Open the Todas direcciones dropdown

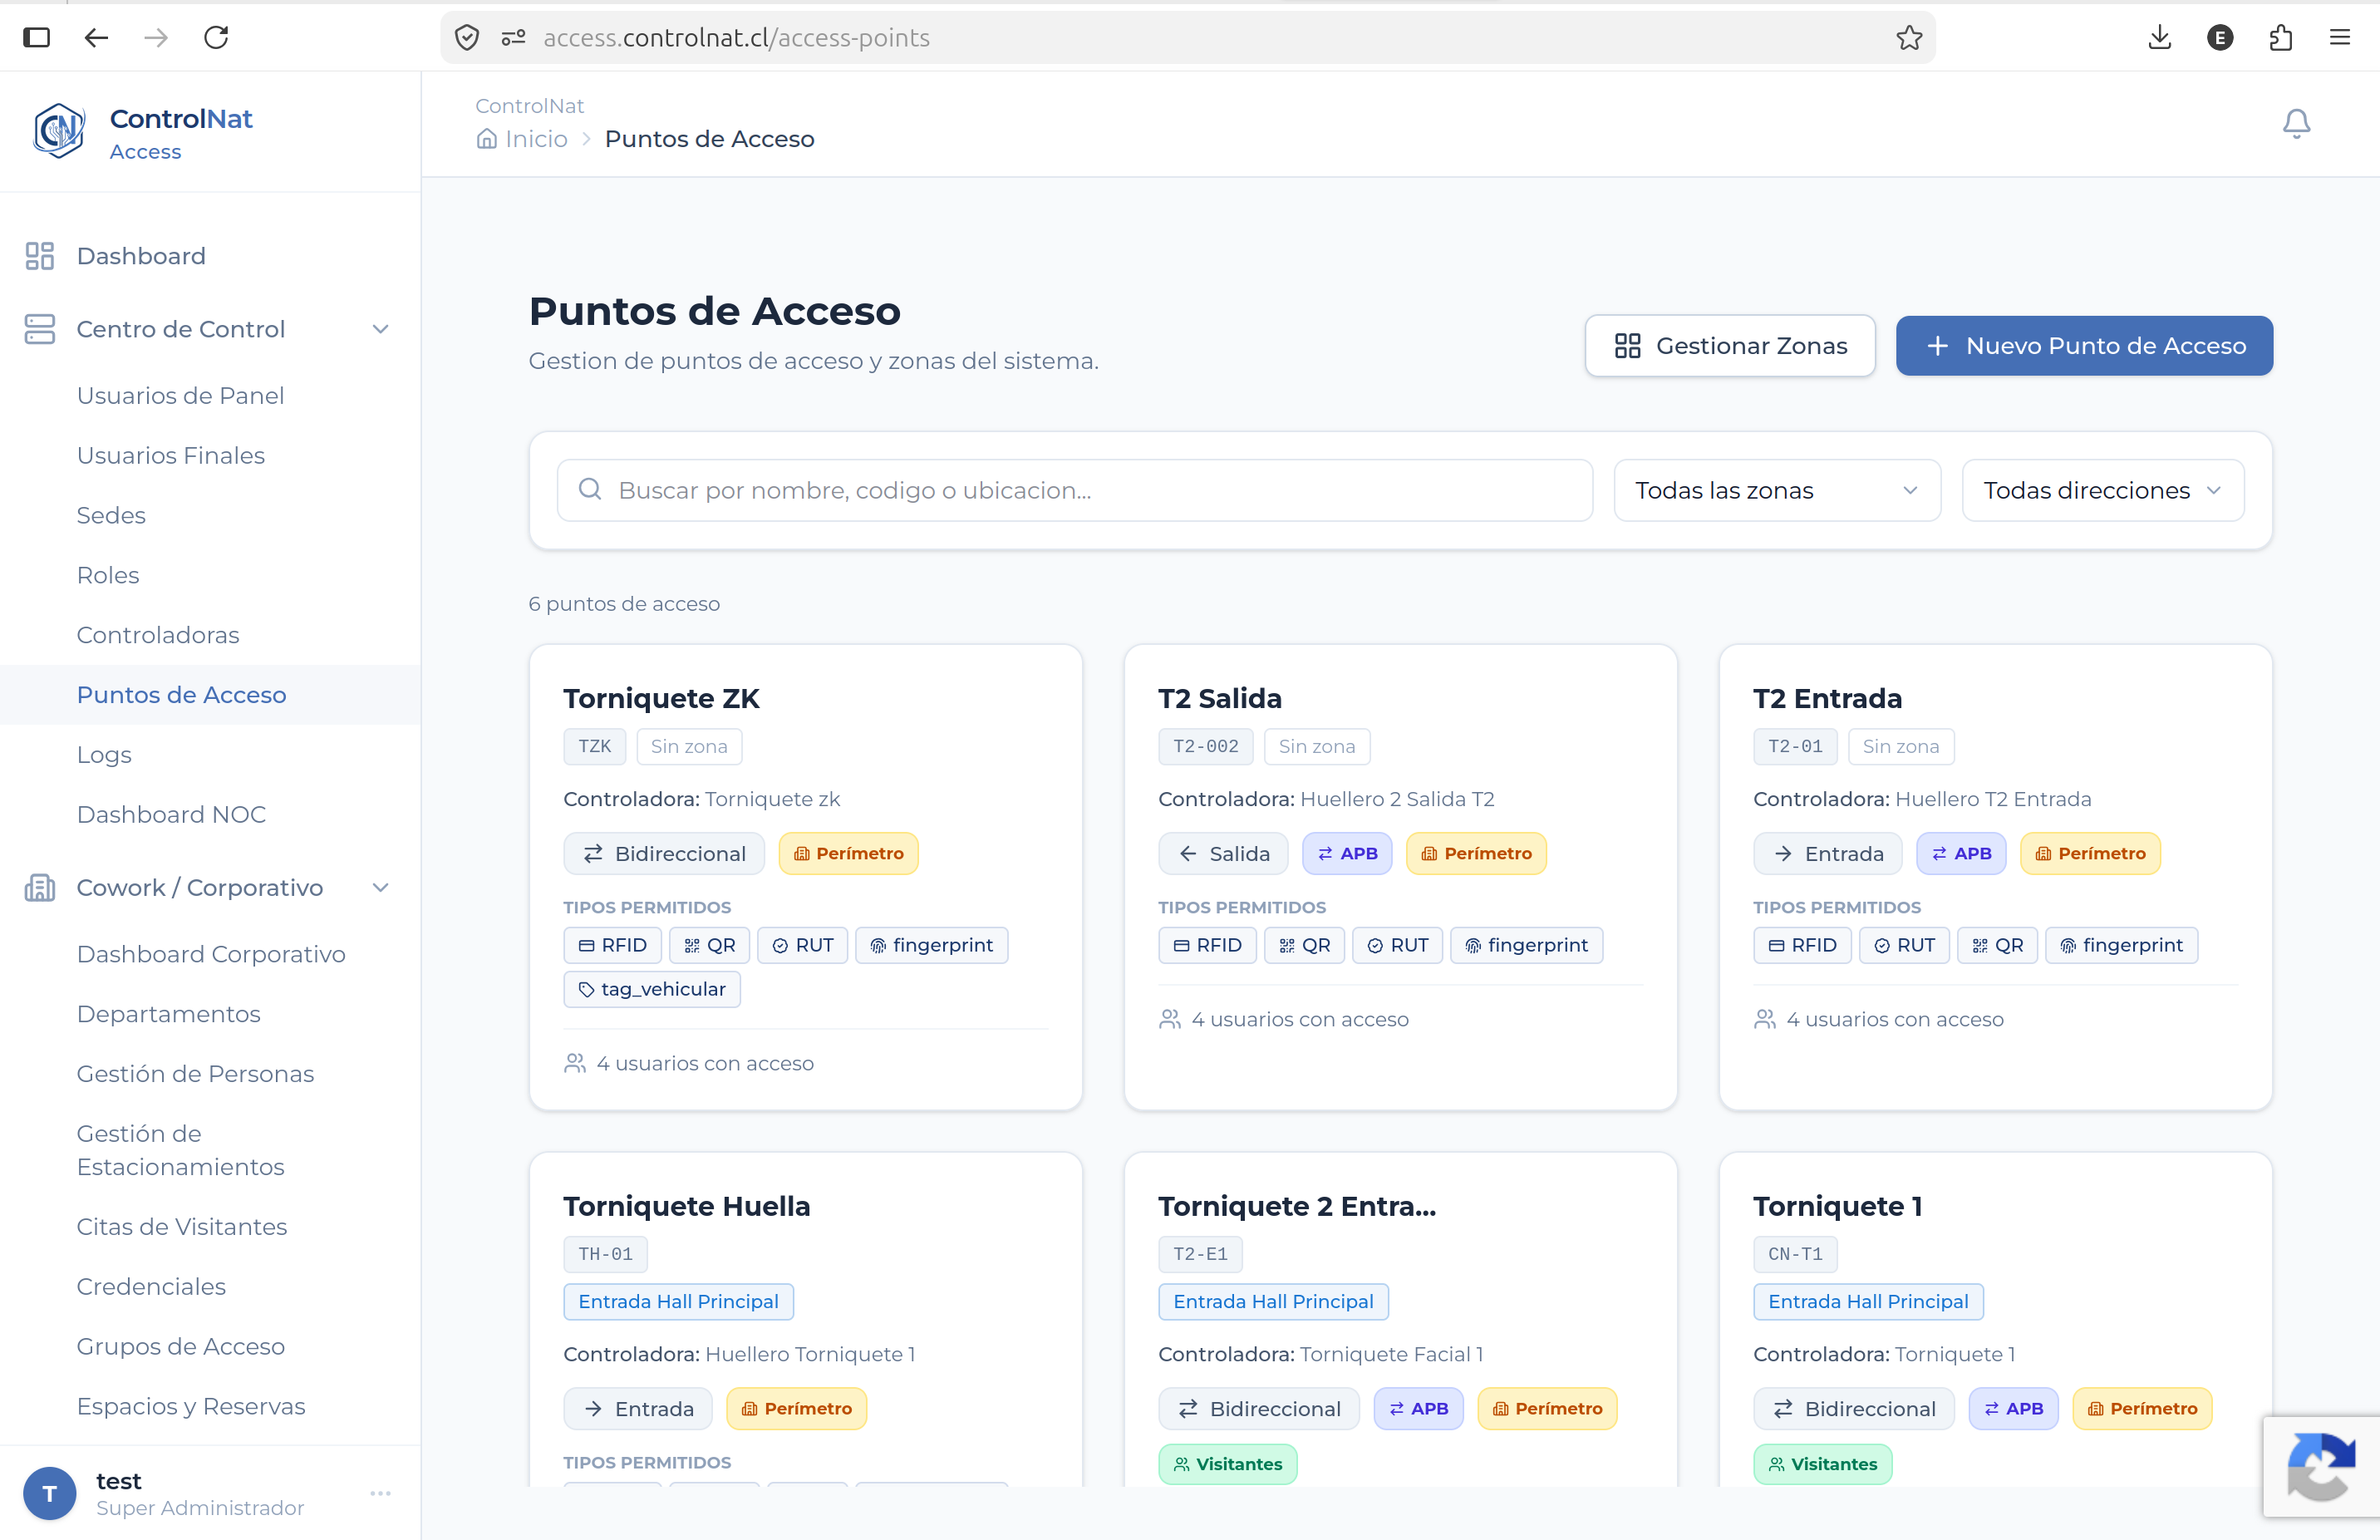click(x=2102, y=490)
